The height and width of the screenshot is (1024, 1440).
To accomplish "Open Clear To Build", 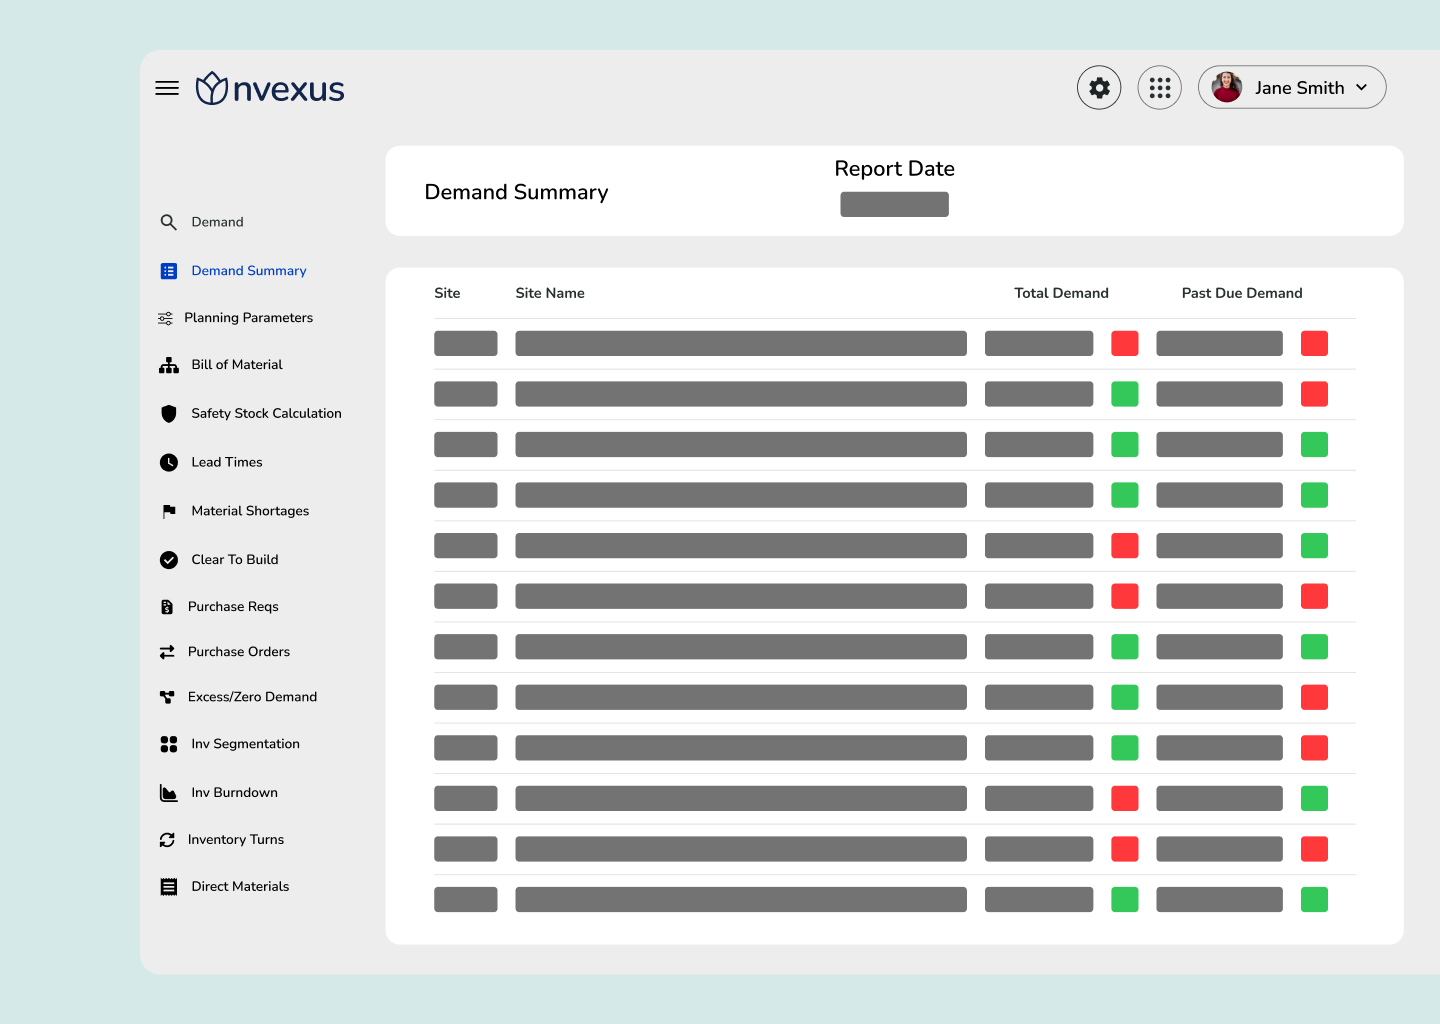I will (235, 560).
